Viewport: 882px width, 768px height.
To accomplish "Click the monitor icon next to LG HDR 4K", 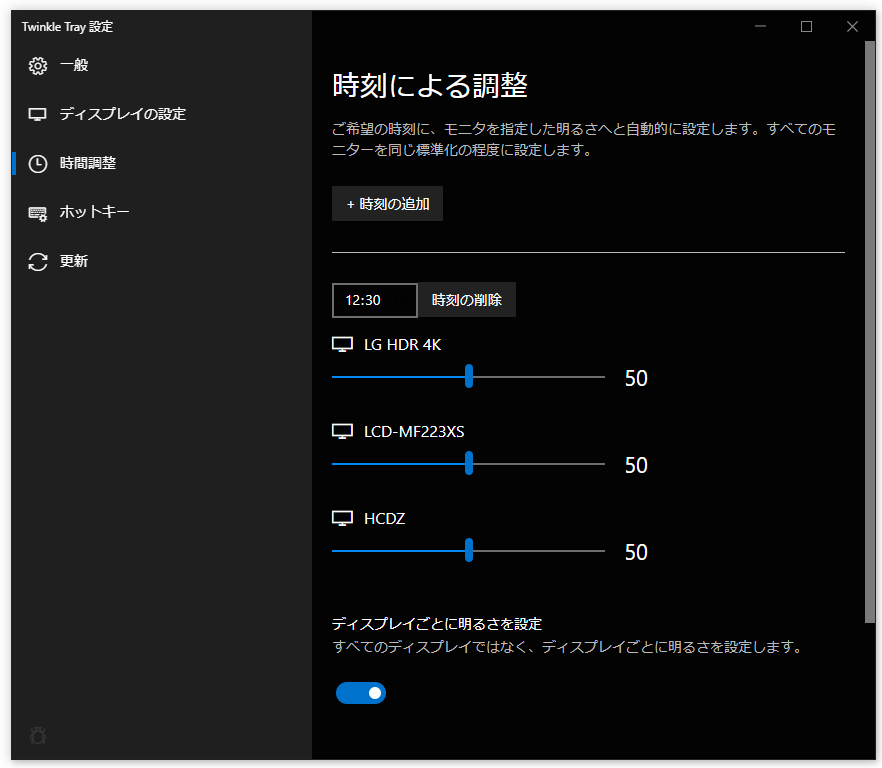I will pyautogui.click(x=342, y=344).
